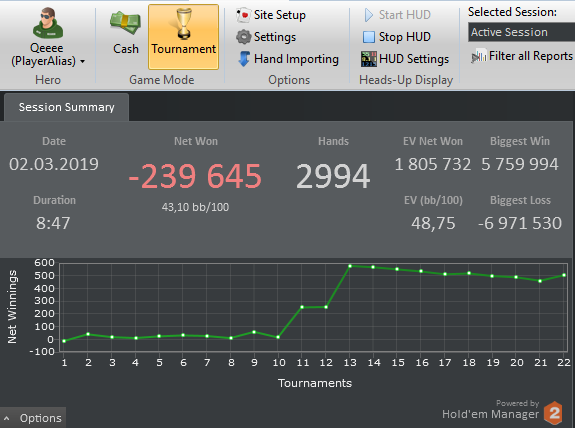Viewport: 575px width, 428px height.
Task: Click the Hero player avatar icon
Action: tap(48, 23)
